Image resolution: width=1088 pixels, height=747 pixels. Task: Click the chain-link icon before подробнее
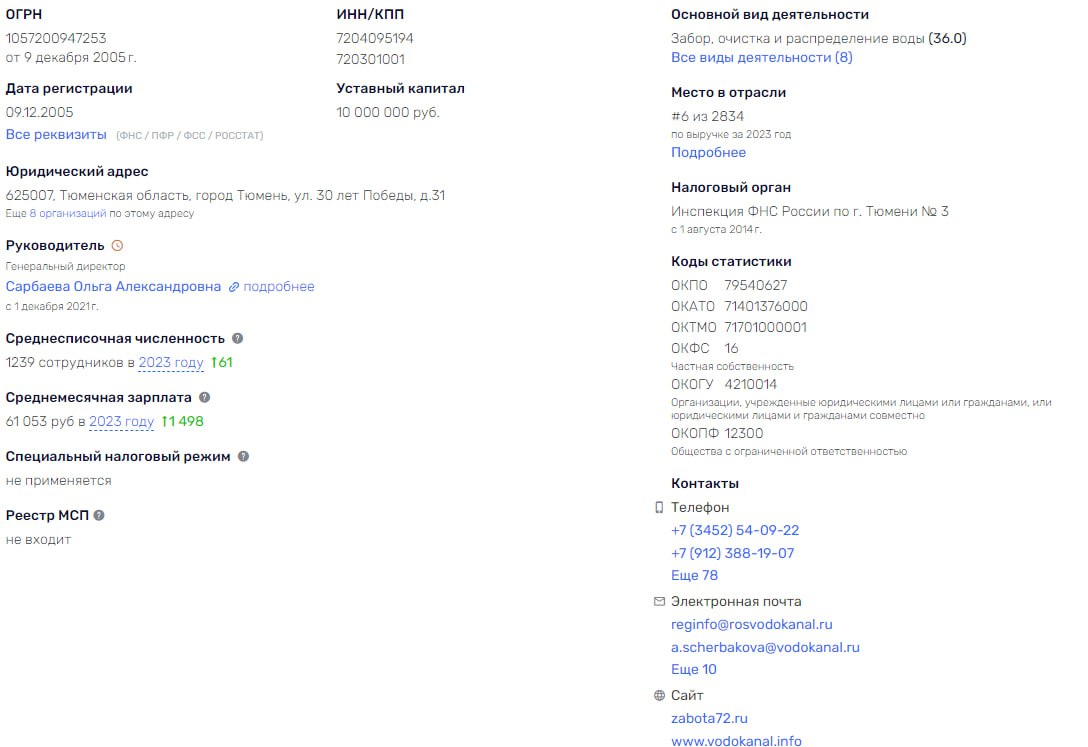coord(234,287)
